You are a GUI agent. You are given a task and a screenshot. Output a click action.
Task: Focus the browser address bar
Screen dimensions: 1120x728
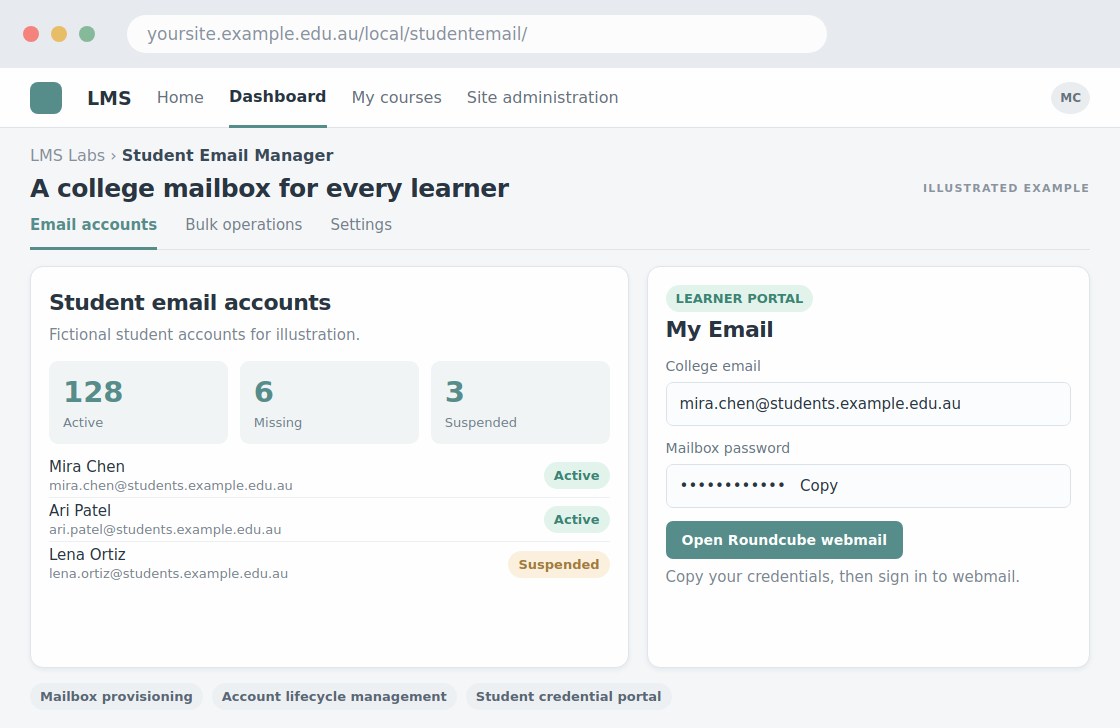click(x=476, y=34)
